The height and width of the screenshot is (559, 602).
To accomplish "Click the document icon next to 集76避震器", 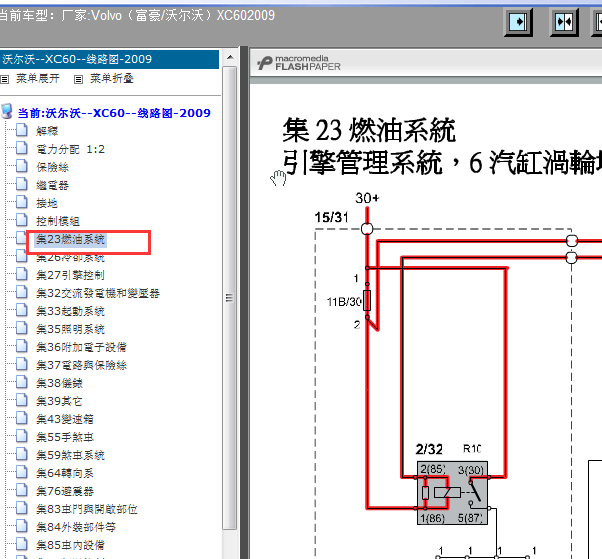I will (22, 490).
